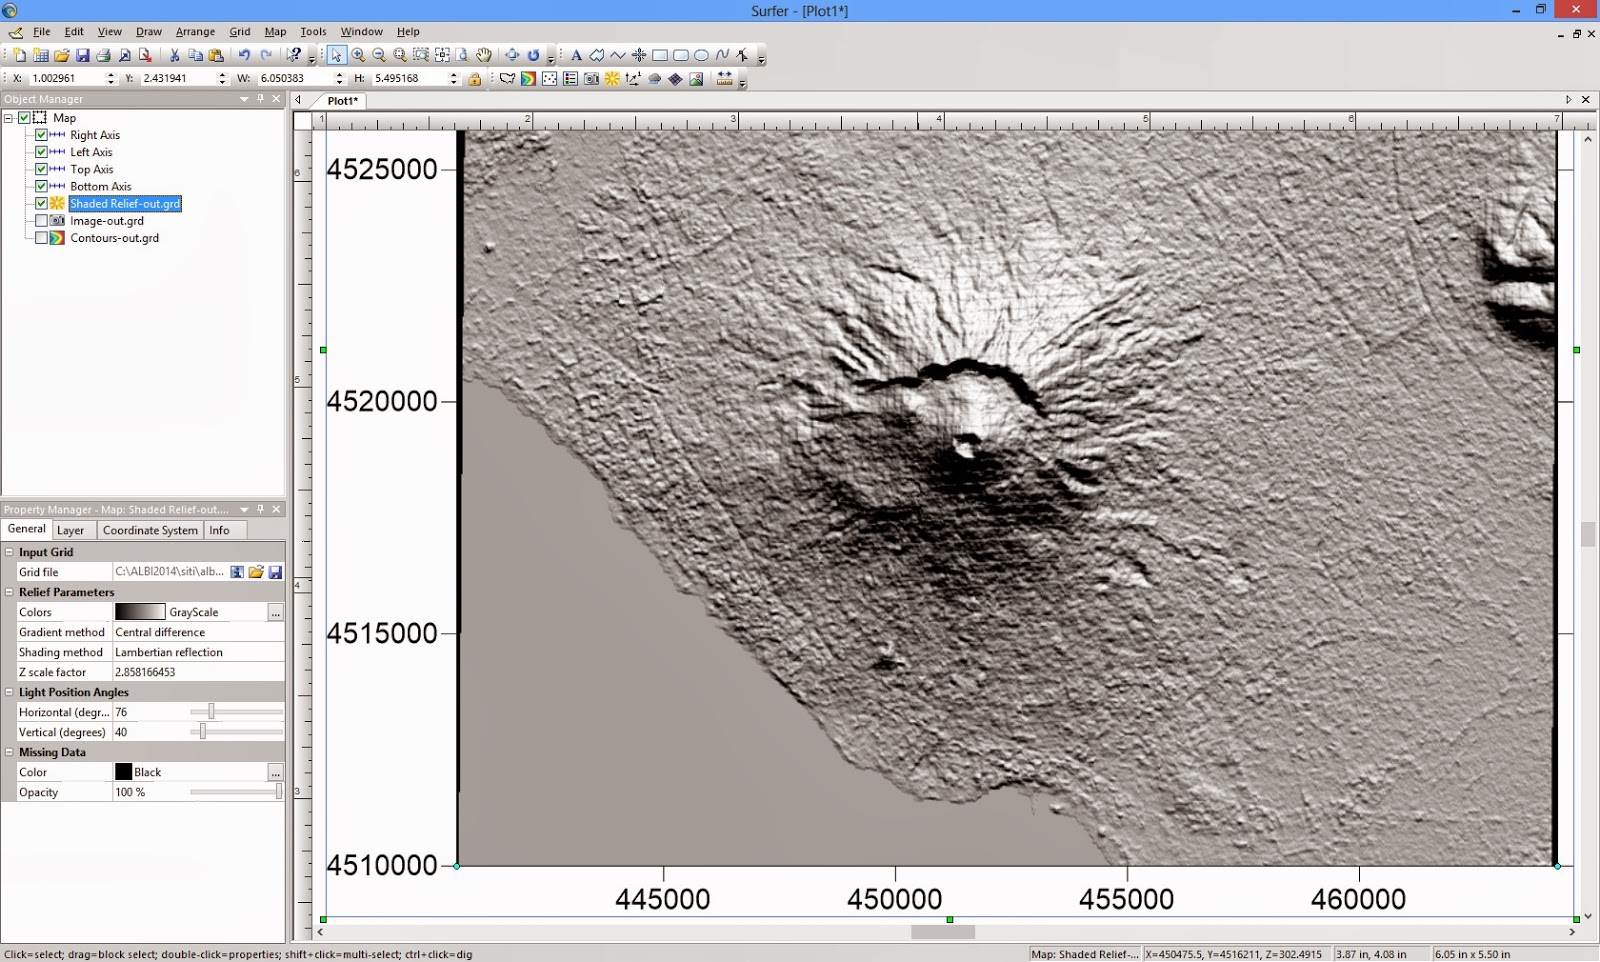Collapse the Relief Parameters section
Screen dimensions: 1600x962
(9, 592)
